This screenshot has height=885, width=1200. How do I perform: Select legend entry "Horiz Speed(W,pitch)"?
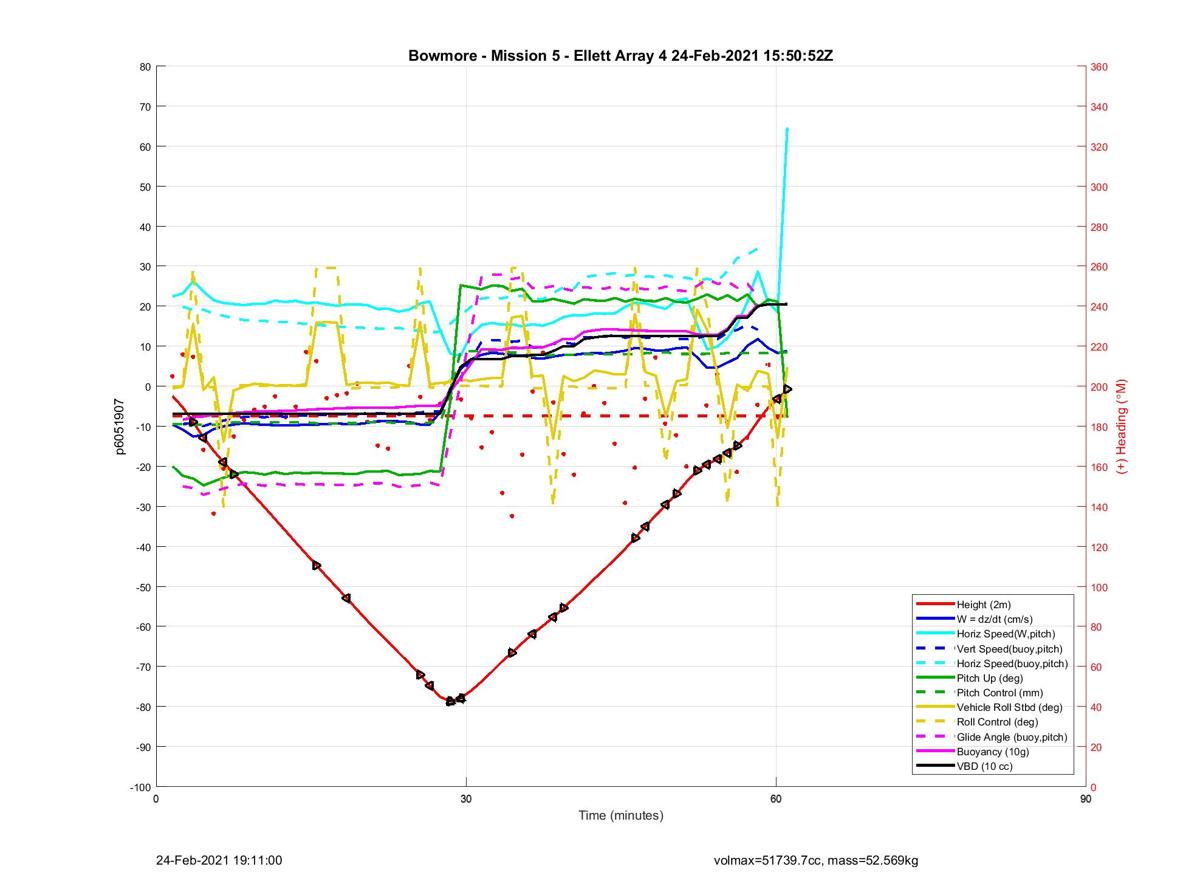1006,634
